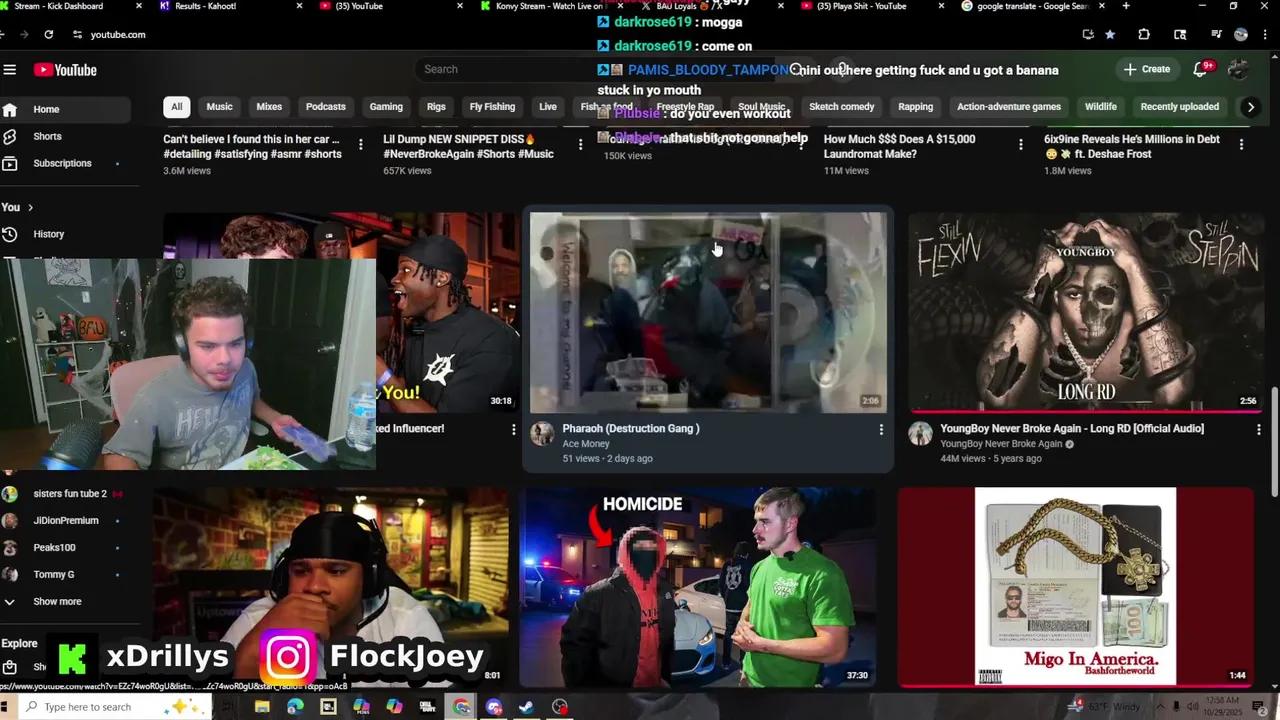Screen dimensions: 1280x720
Task: Click the YouTube logo
Action: point(65,70)
